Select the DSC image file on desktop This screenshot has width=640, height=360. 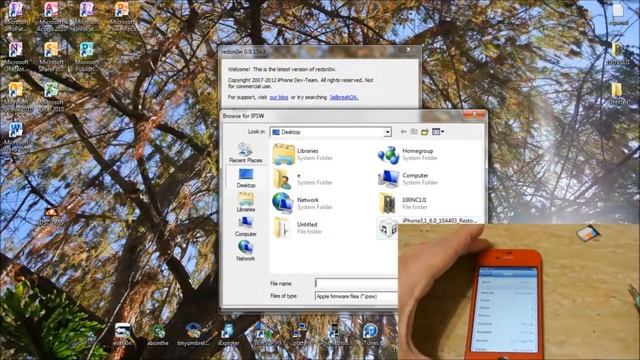pyautogui.click(x=51, y=216)
